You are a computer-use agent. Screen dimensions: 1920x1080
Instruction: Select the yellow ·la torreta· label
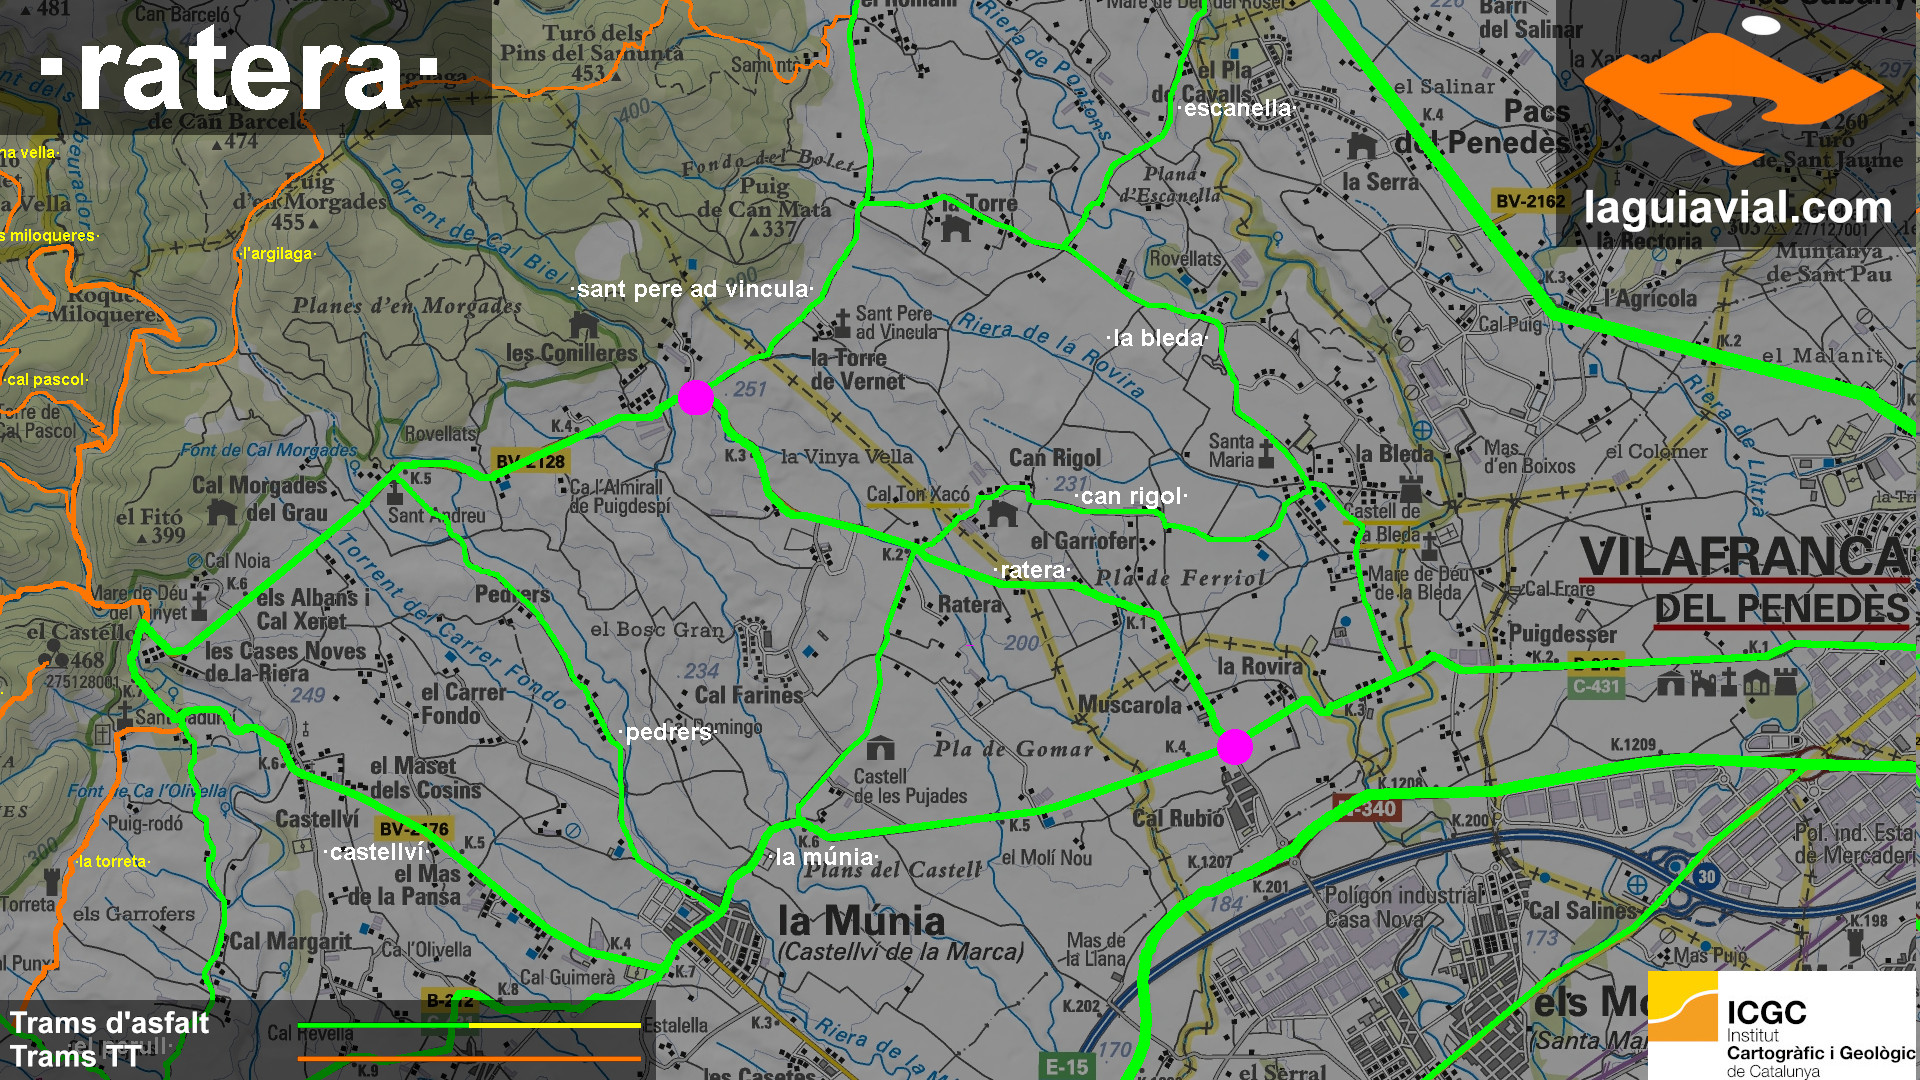112,862
